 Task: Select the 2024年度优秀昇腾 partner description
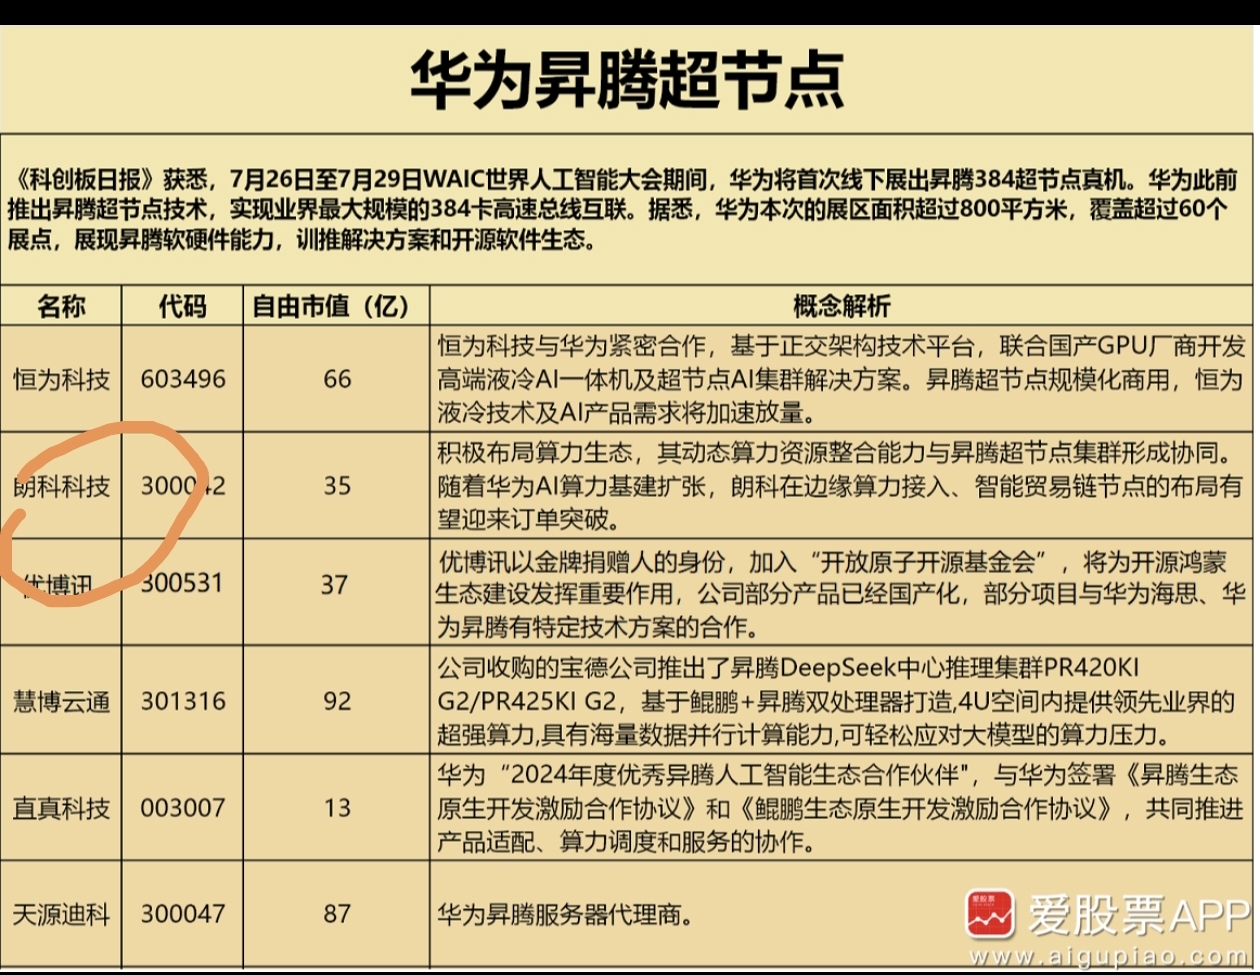[840, 807]
